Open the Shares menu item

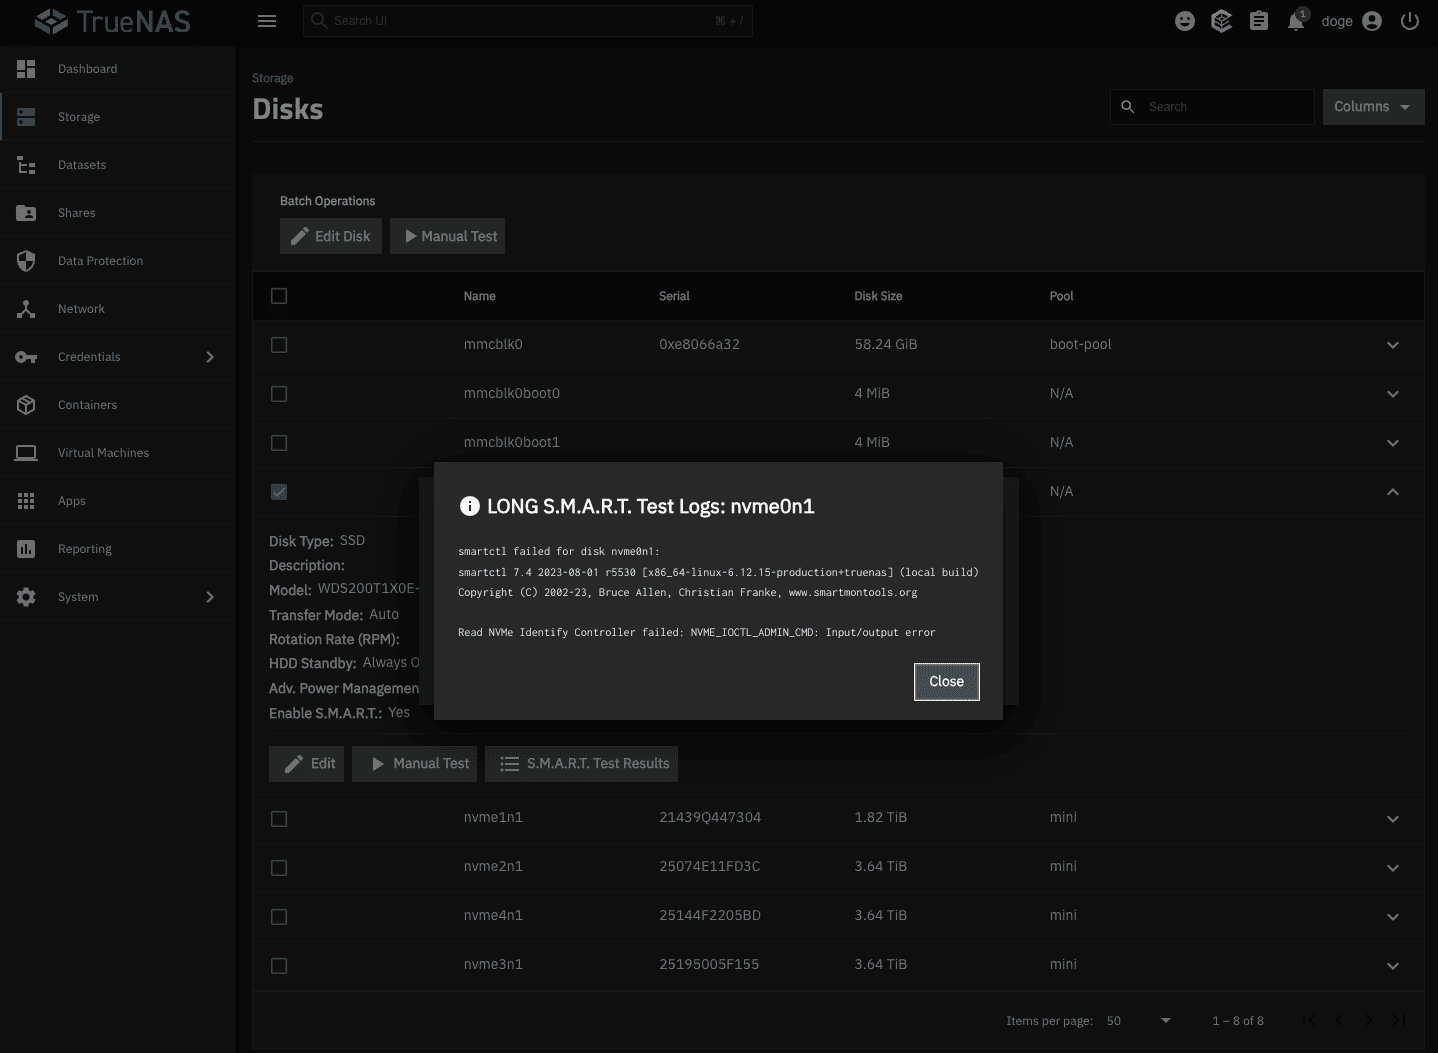pyautogui.click(x=118, y=213)
